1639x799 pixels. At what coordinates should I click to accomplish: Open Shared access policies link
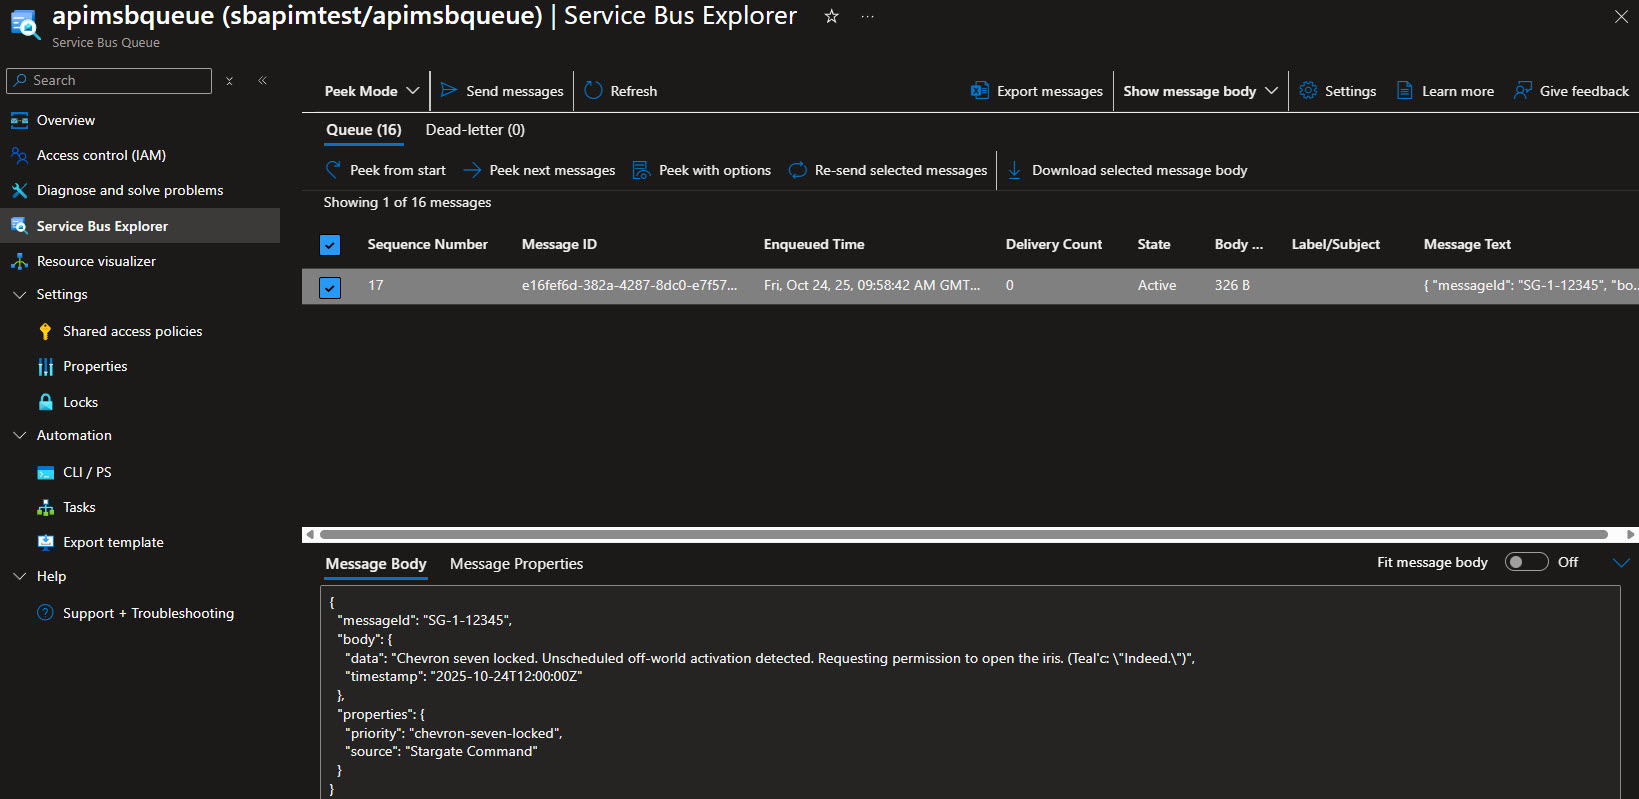click(x=132, y=331)
